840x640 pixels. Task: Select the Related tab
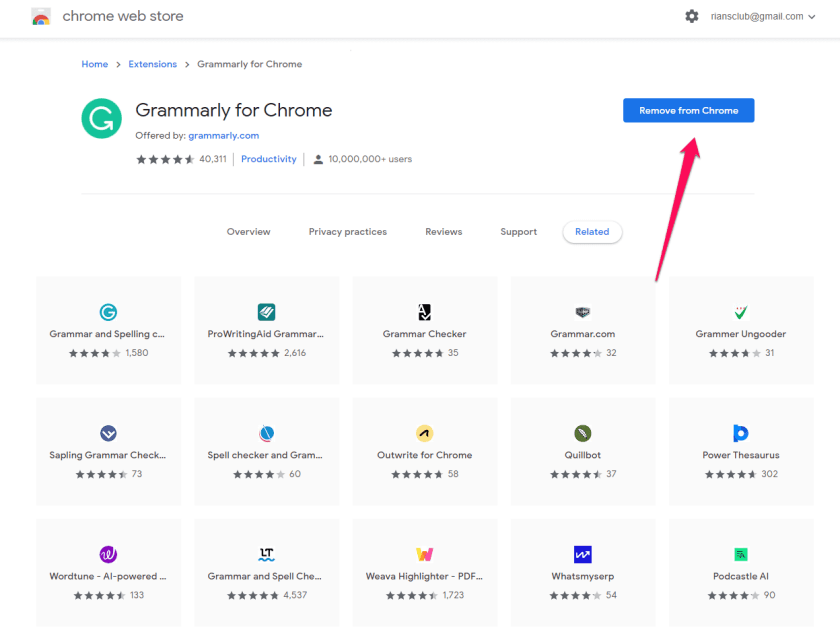point(592,232)
